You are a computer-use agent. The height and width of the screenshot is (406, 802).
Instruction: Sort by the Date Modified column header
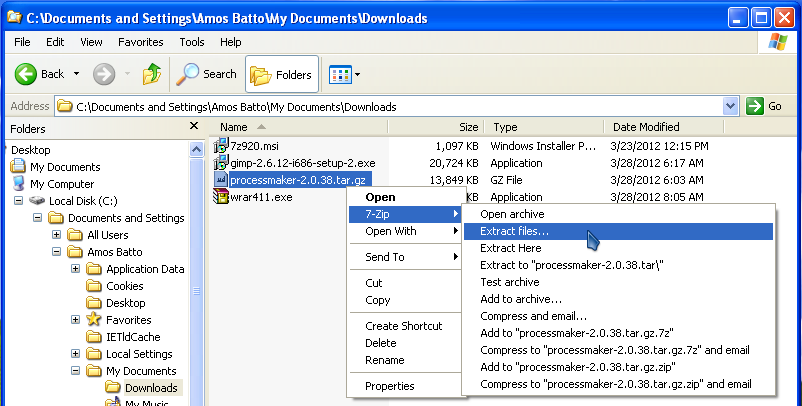pos(646,127)
